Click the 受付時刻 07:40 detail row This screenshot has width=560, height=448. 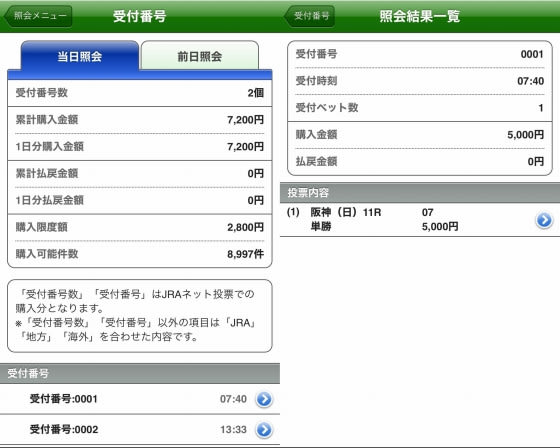point(420,81)
